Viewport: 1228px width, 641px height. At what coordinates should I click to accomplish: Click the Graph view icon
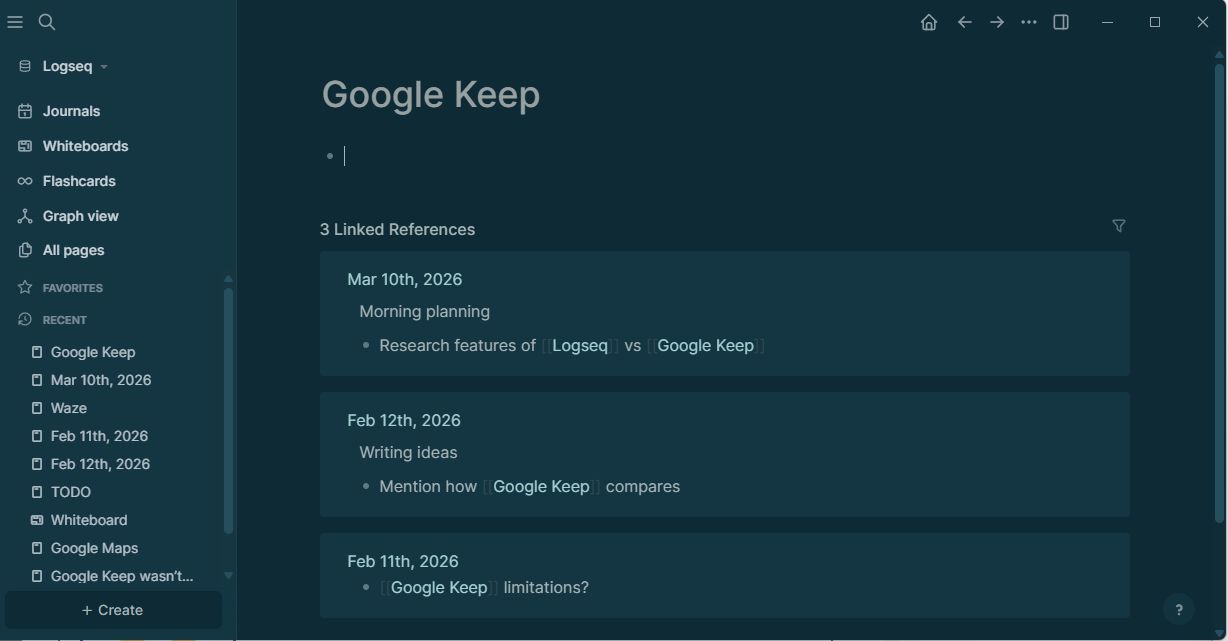point(25,216)
